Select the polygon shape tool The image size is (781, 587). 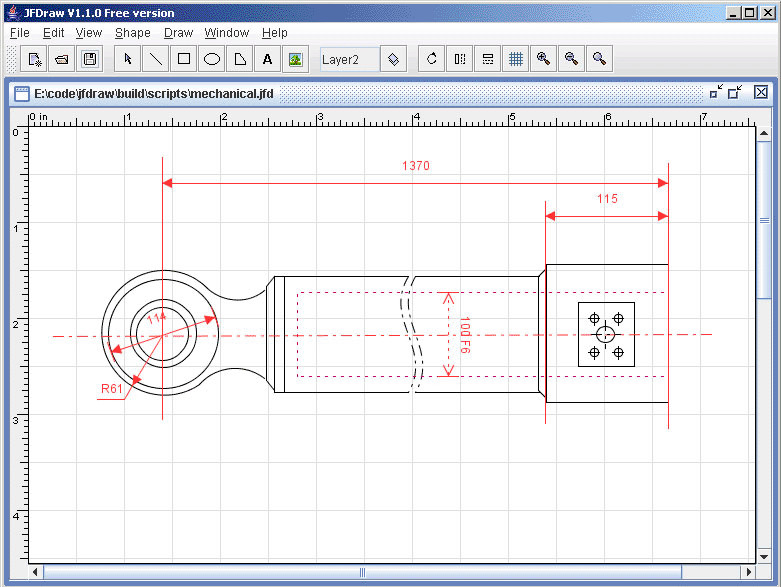(x=240, y=59)
